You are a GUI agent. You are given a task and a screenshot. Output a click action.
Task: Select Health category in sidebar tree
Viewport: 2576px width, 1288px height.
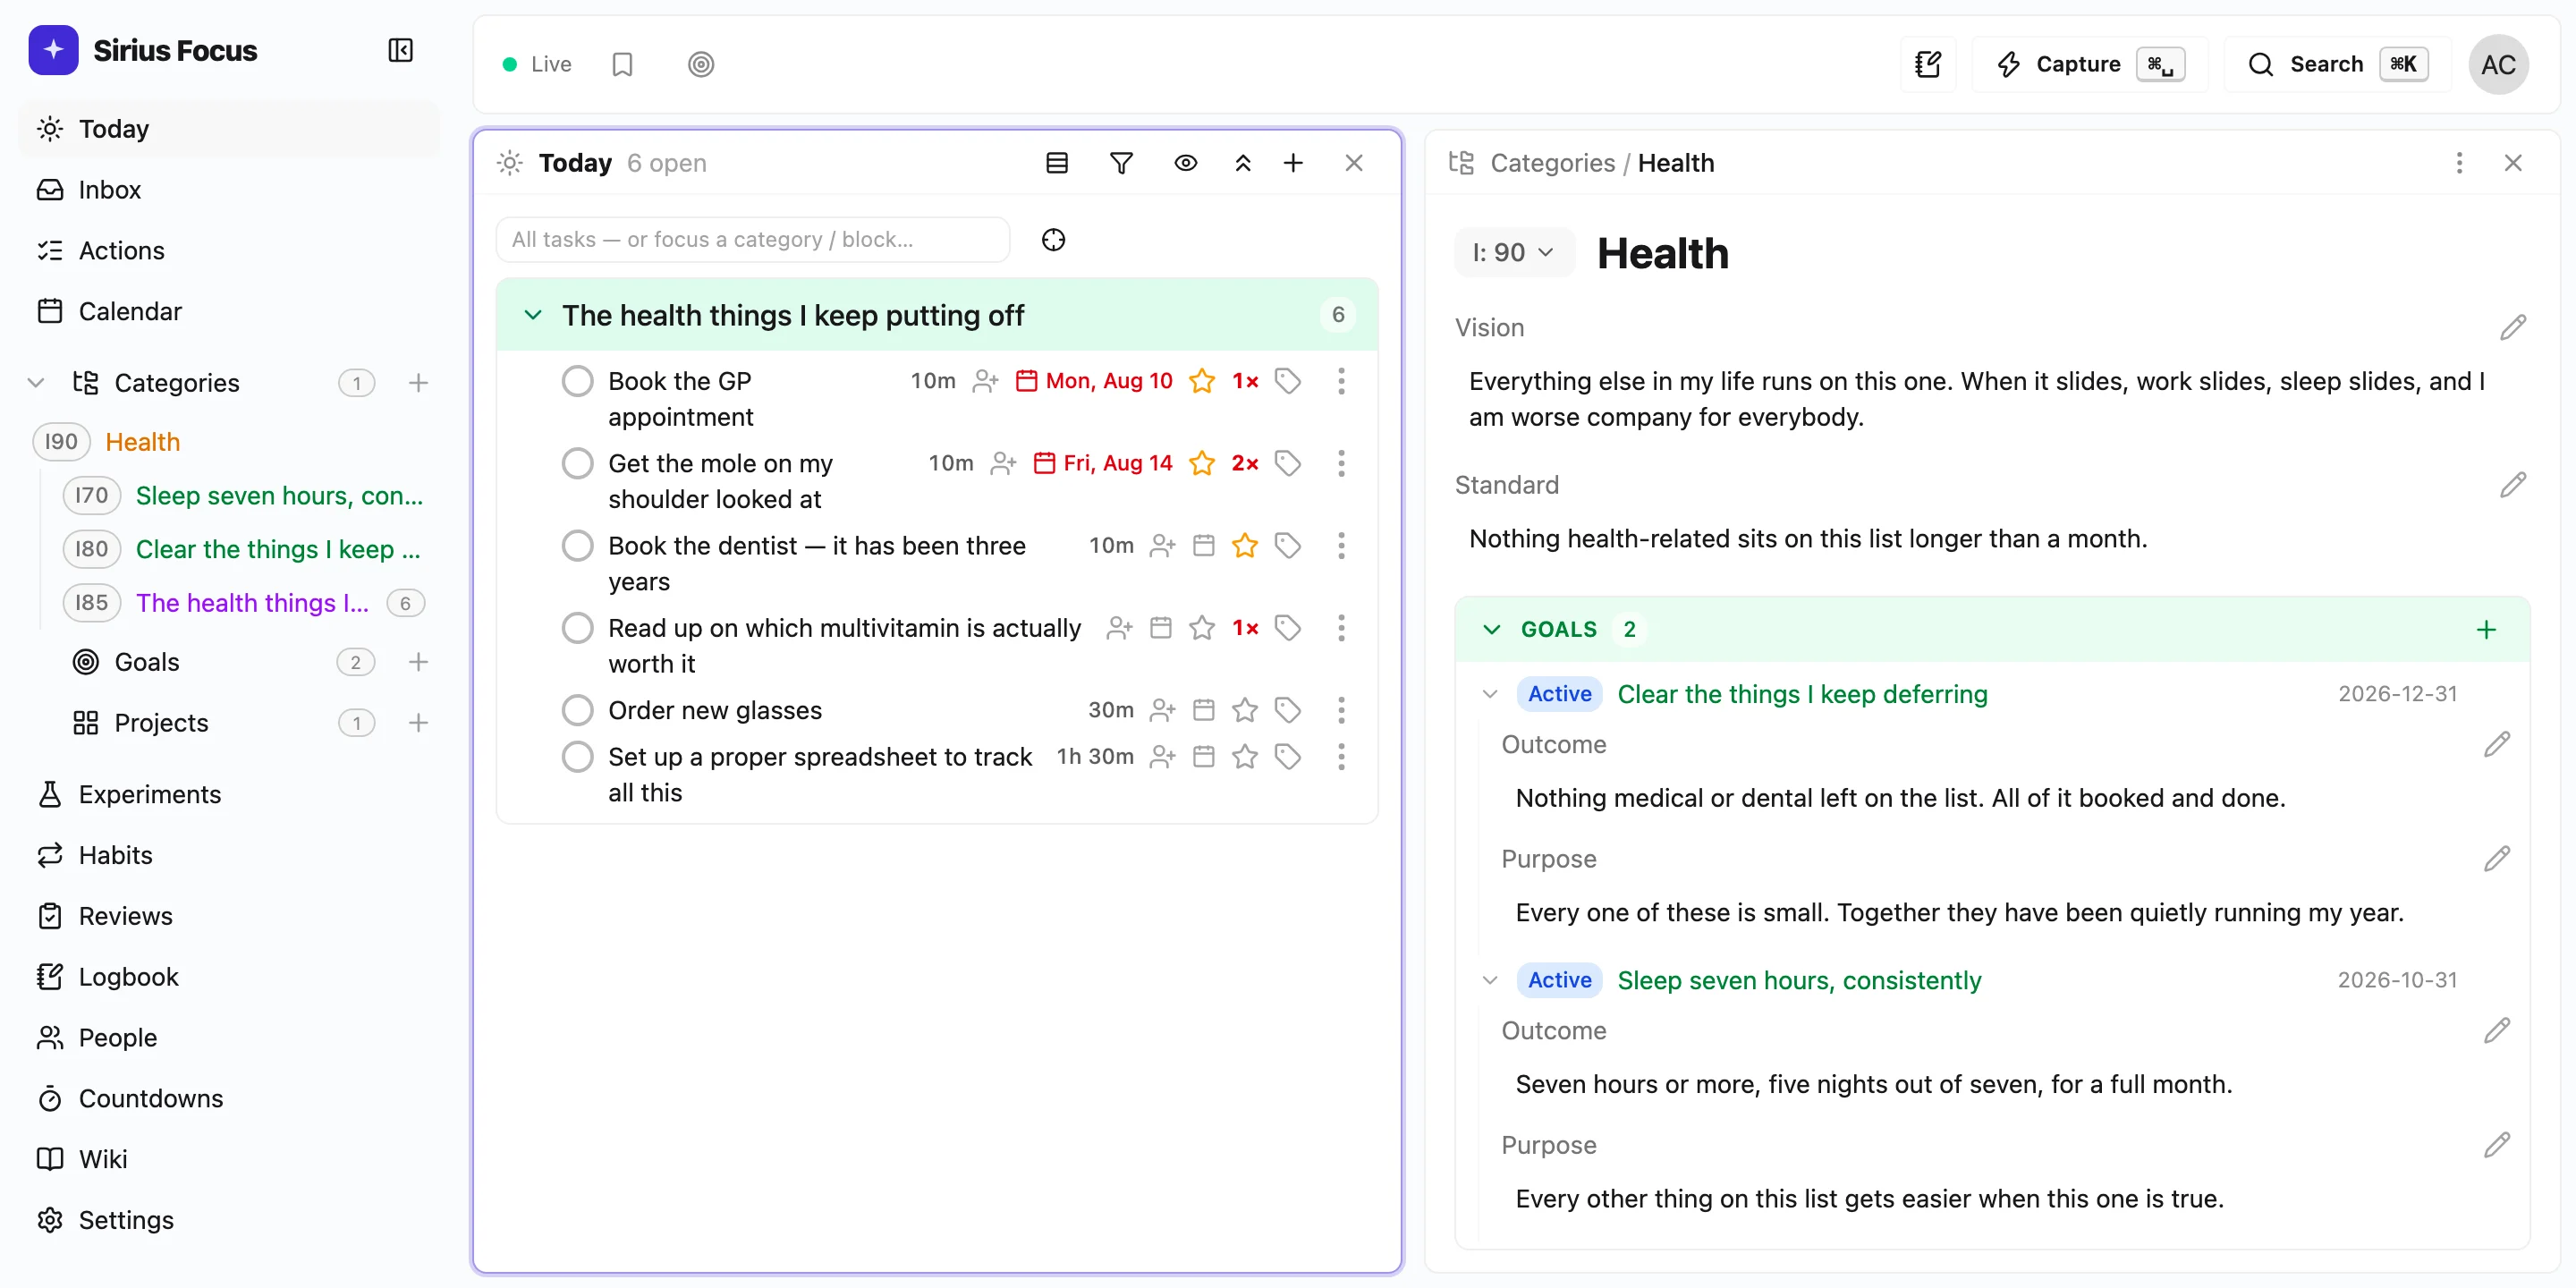pyautogui.click(x=143, y=442)
